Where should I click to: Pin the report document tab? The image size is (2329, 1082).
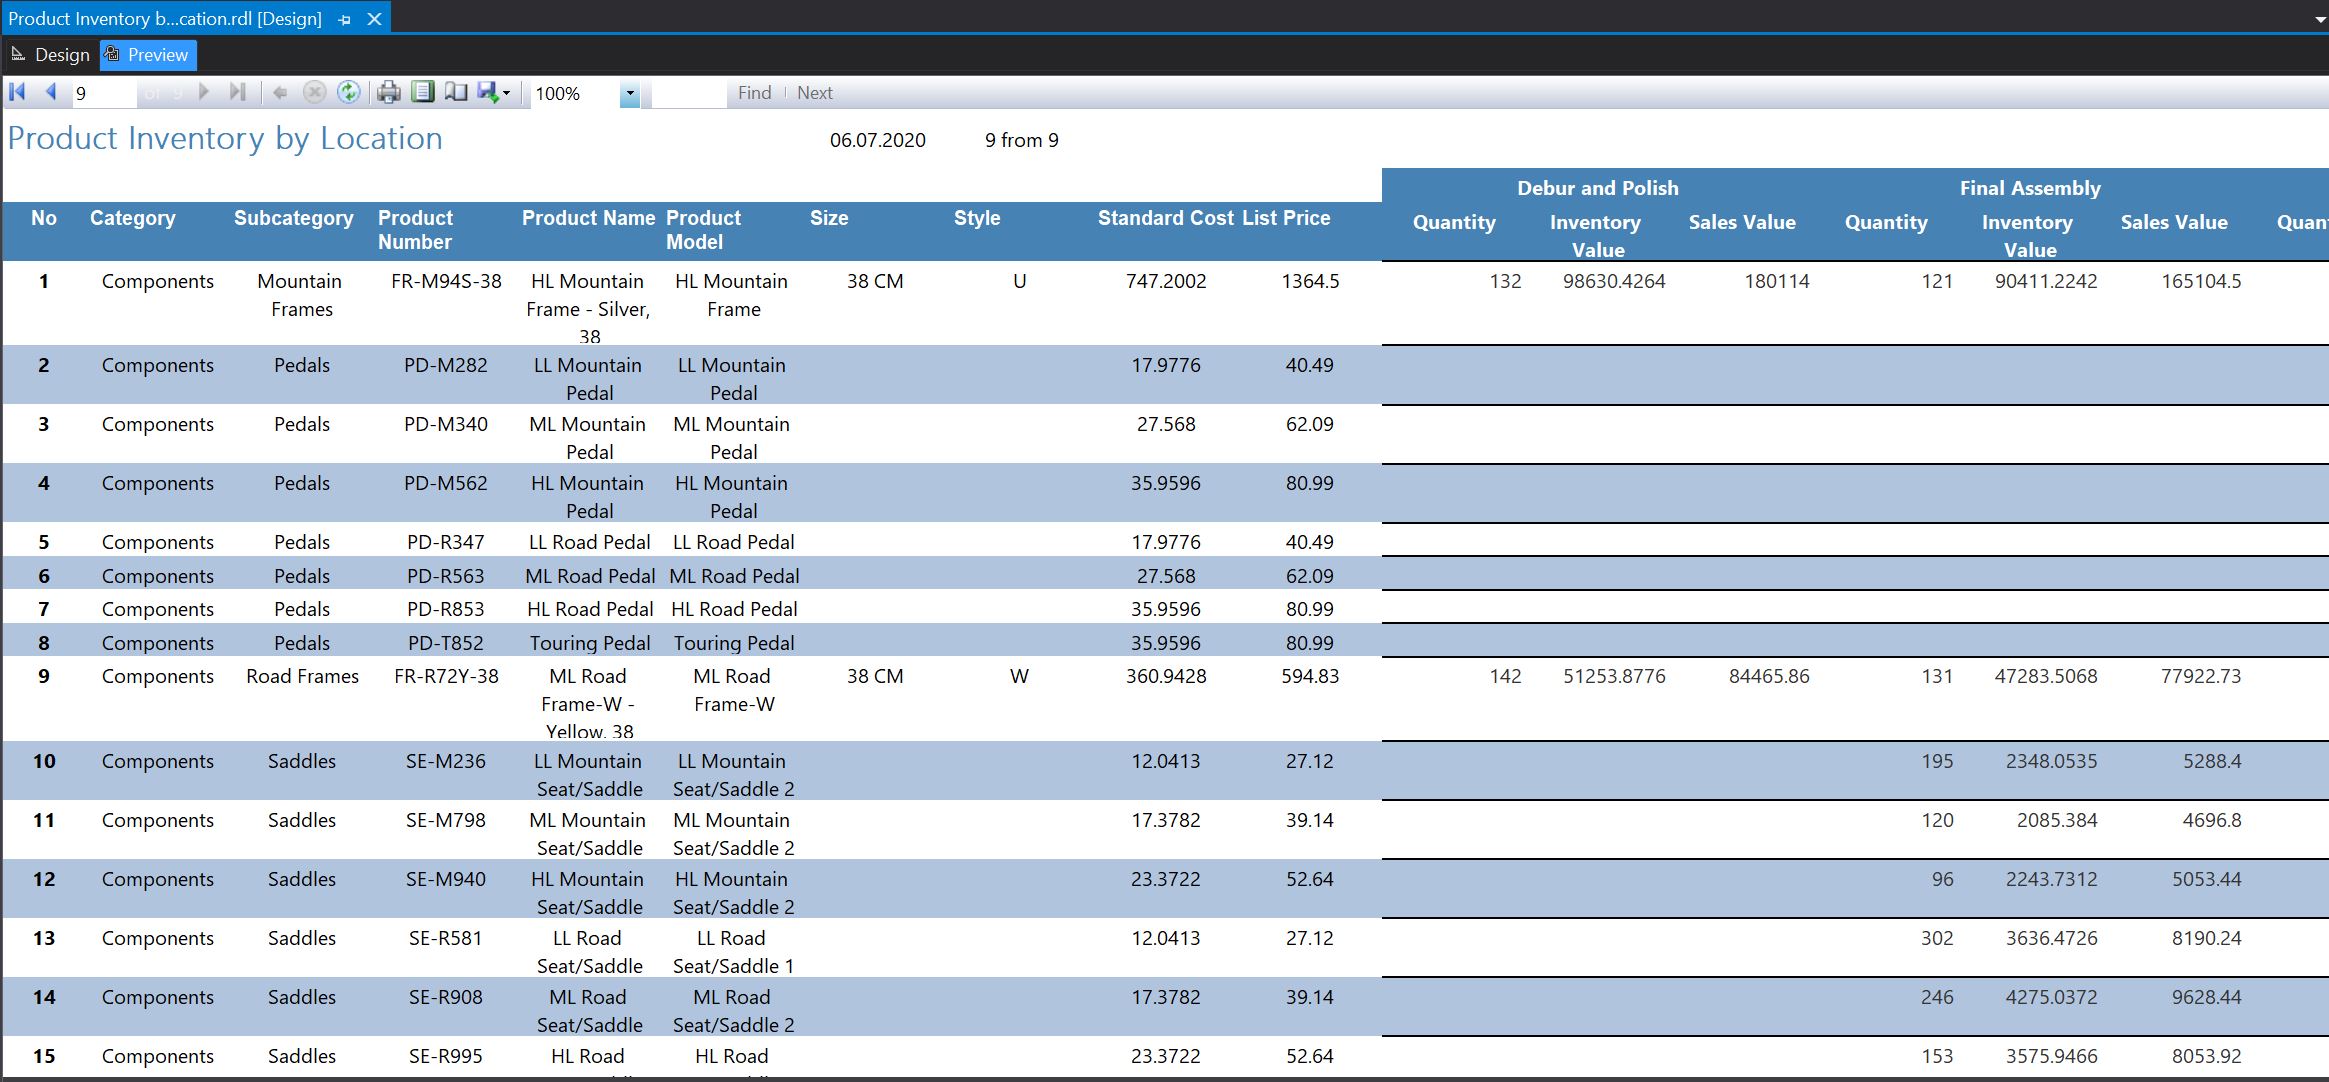pos(343,18)
